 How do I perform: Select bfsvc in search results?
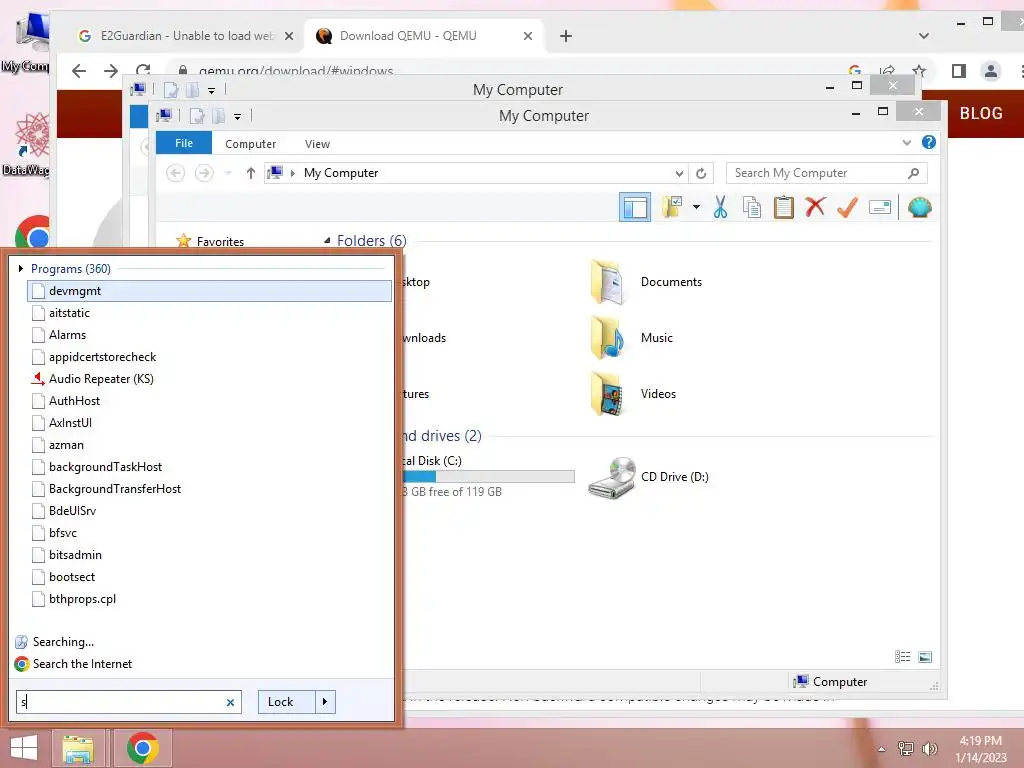coord(210,533)
